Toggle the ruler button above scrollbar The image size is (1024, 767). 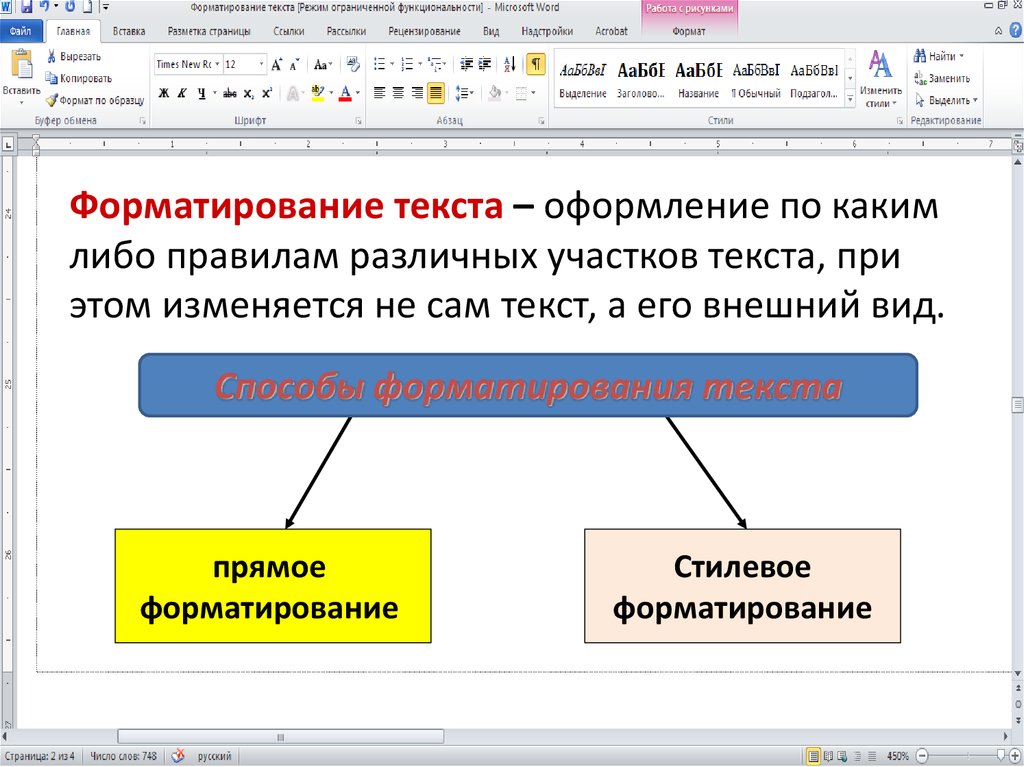tap(1017, 144)
